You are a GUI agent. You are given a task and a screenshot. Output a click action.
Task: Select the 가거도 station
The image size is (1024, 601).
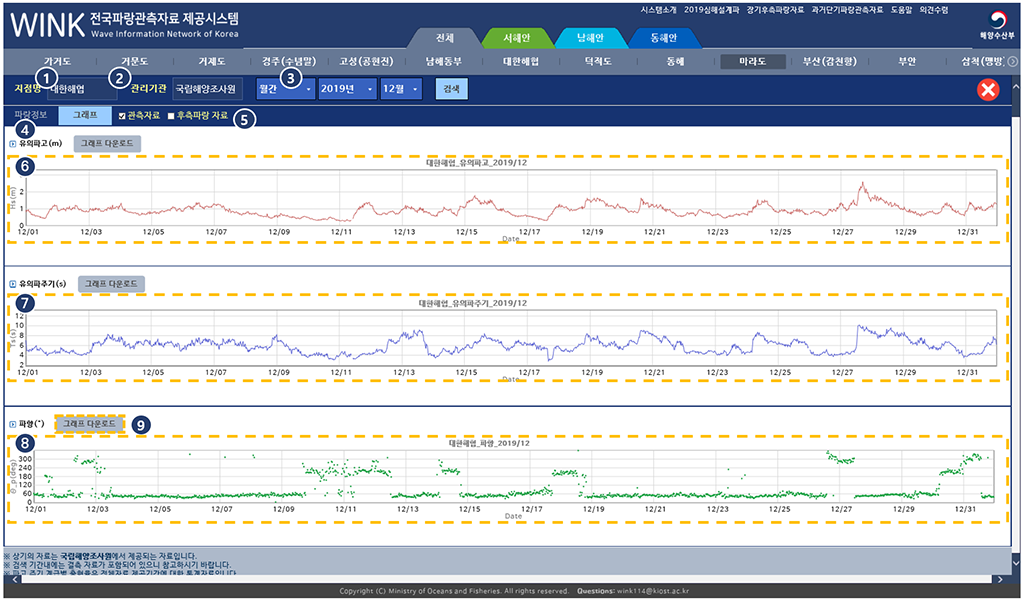(57, 61)
